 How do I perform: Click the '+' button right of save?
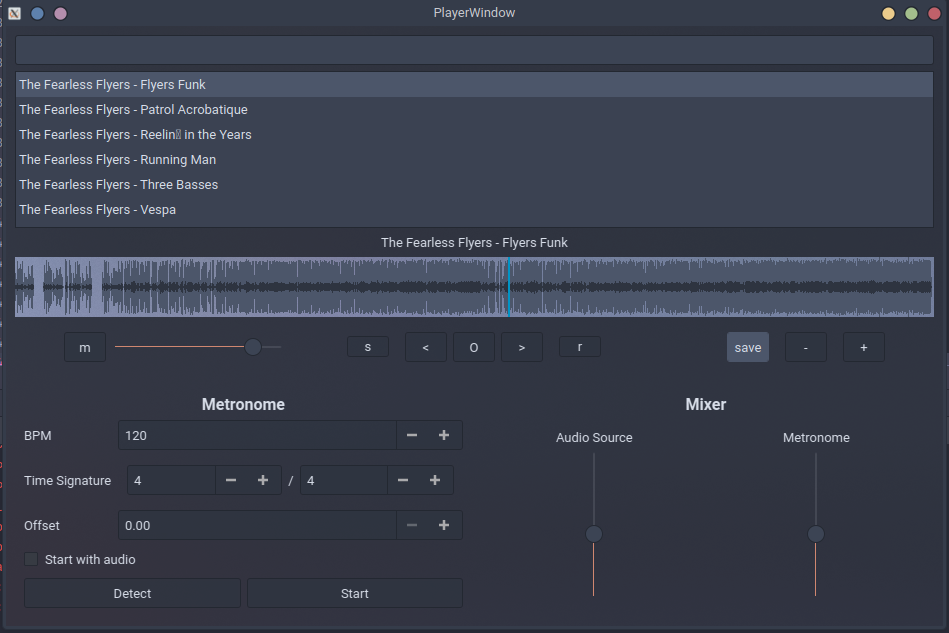tap(864, 347)
